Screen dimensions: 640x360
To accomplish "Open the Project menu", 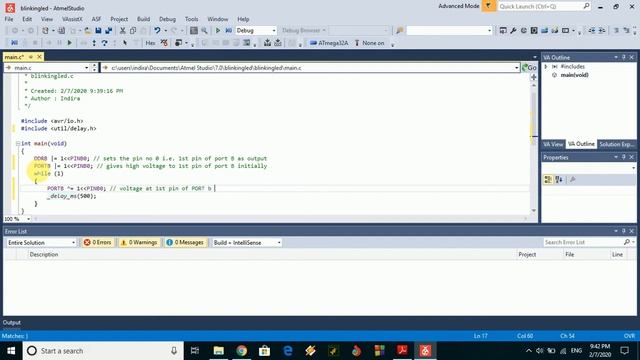I will pyautogui.click(x=119, y=19).
